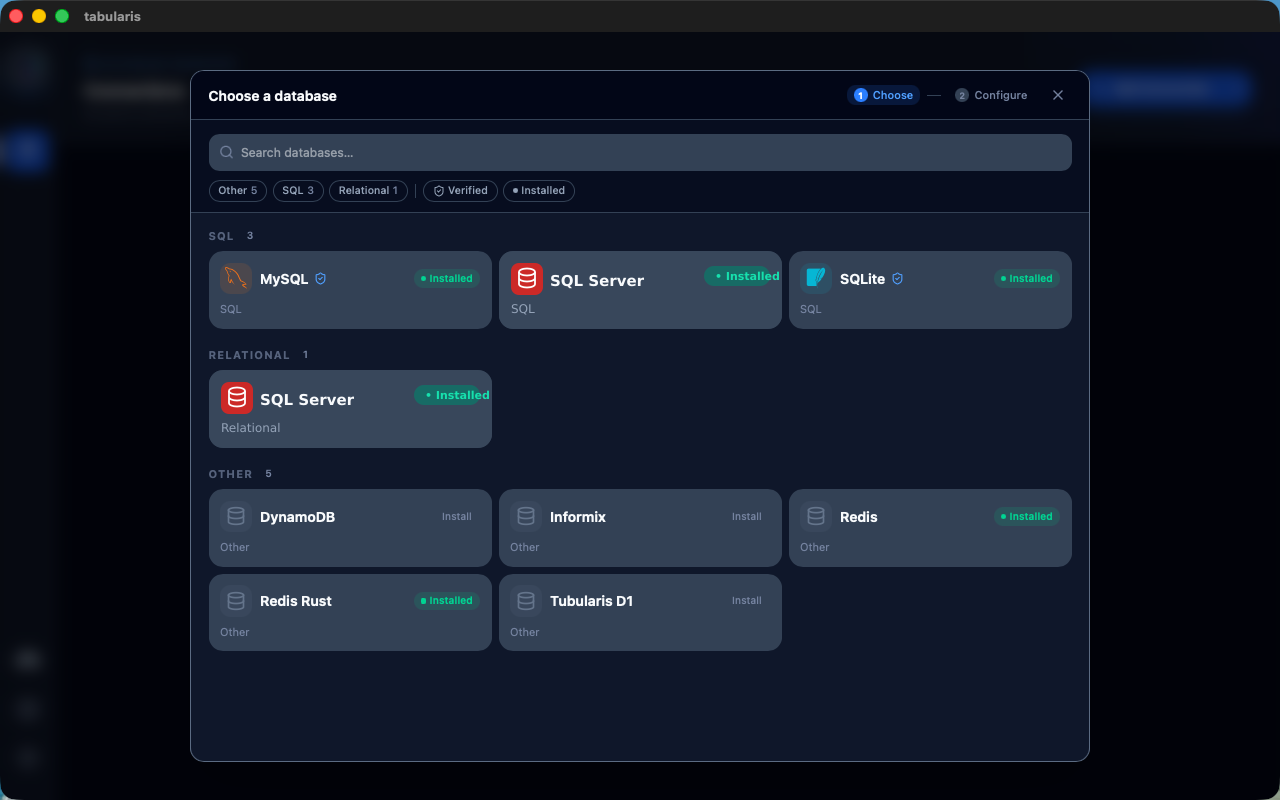Go to the Configure step
This screenshot has width=1280, height=800.
click(991, 95)
